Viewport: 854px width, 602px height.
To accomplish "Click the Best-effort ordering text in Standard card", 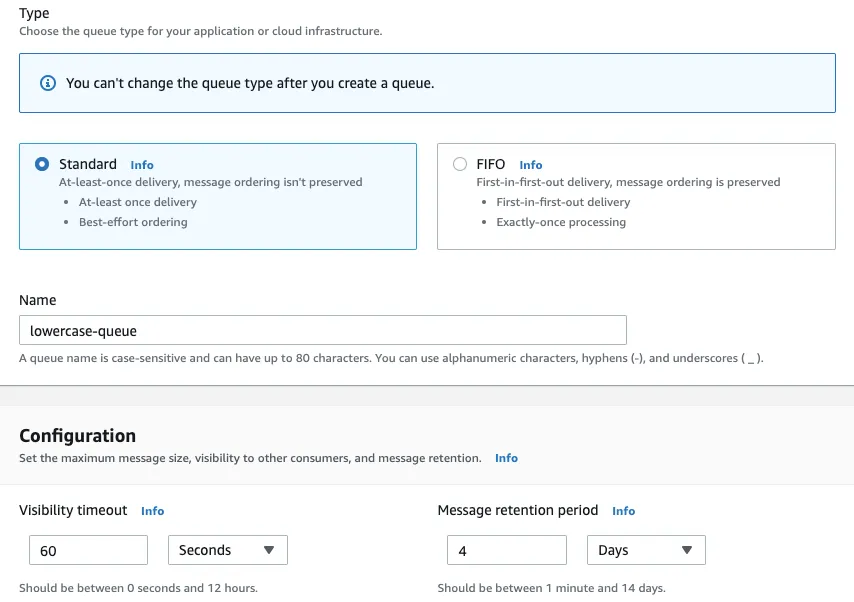I will click(x=133, y=222).
